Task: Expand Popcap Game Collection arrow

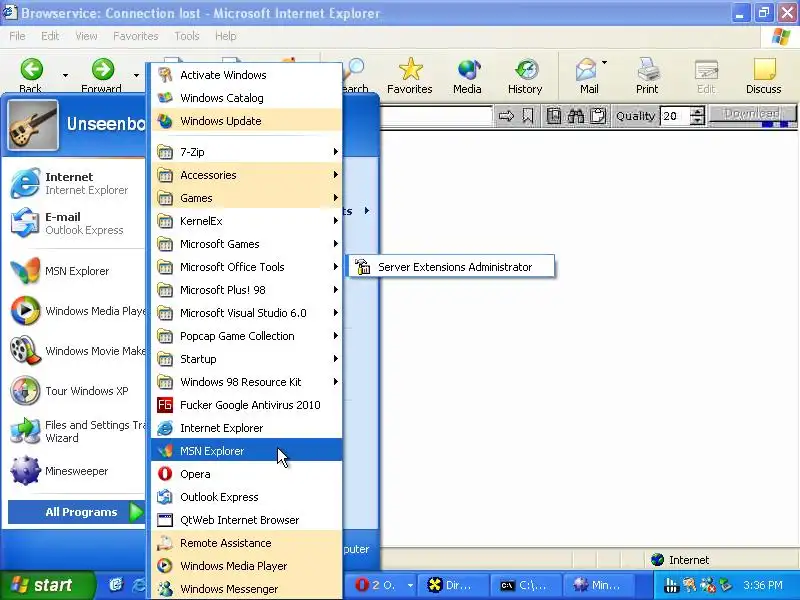Action: click(x=335, y=335)
